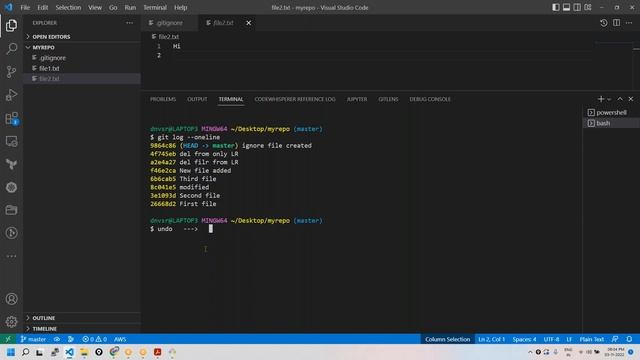This screenshot has width=640, height=360.
Task: Split the editor to the right
Action: 616,23
